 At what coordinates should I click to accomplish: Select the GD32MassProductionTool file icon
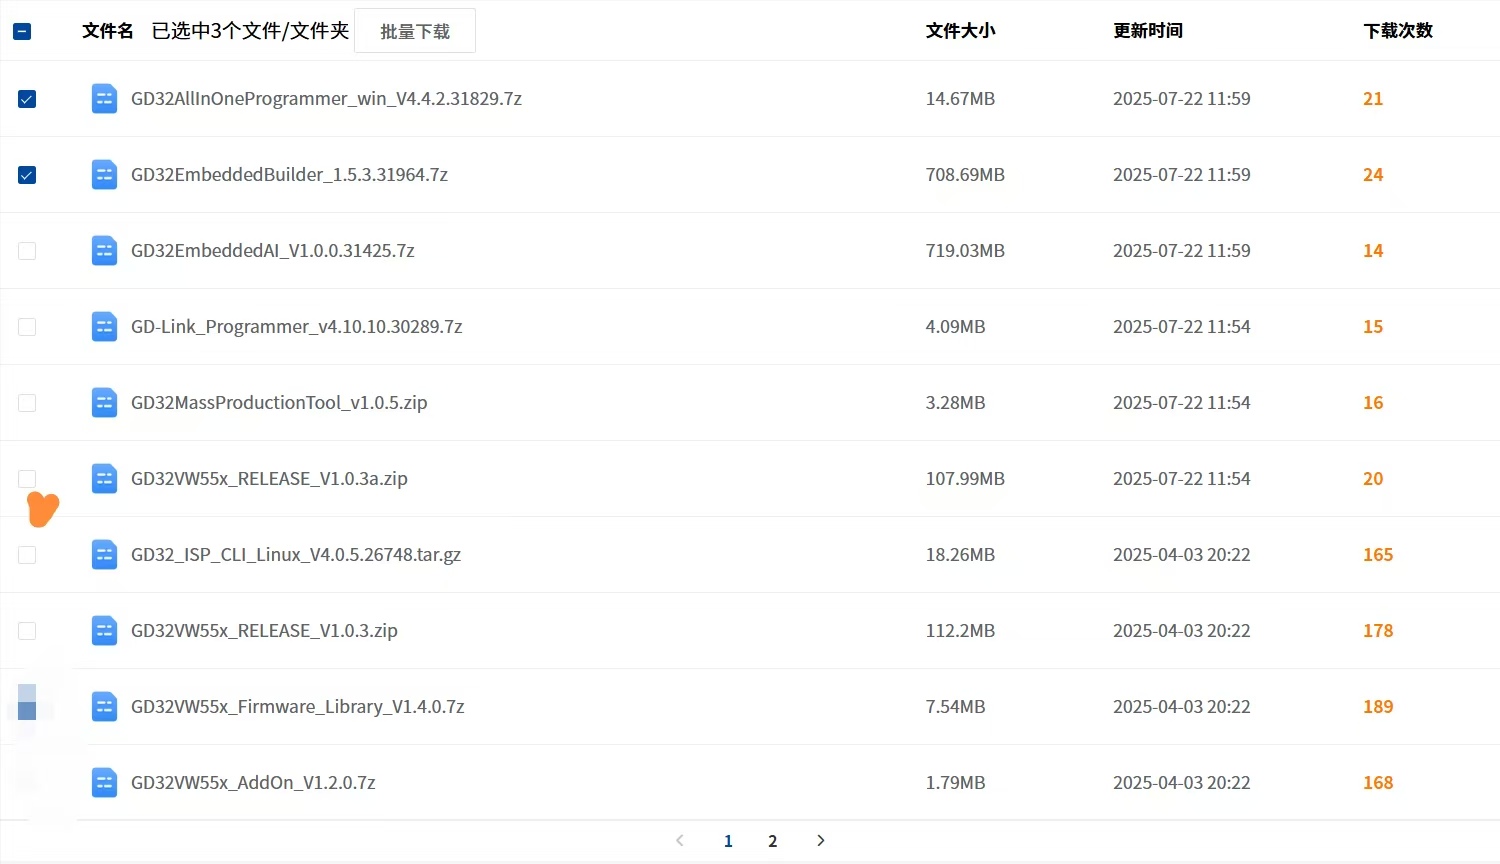pyautogui.click(x=104, y=403)
